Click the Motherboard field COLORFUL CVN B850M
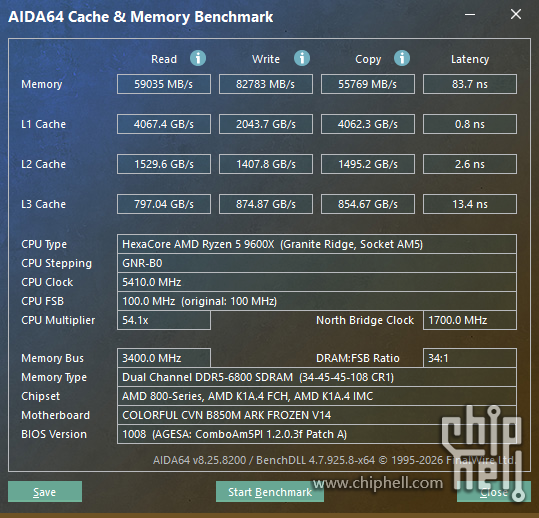This screenshot has width=539, height=518. click(x=317, y=415)
